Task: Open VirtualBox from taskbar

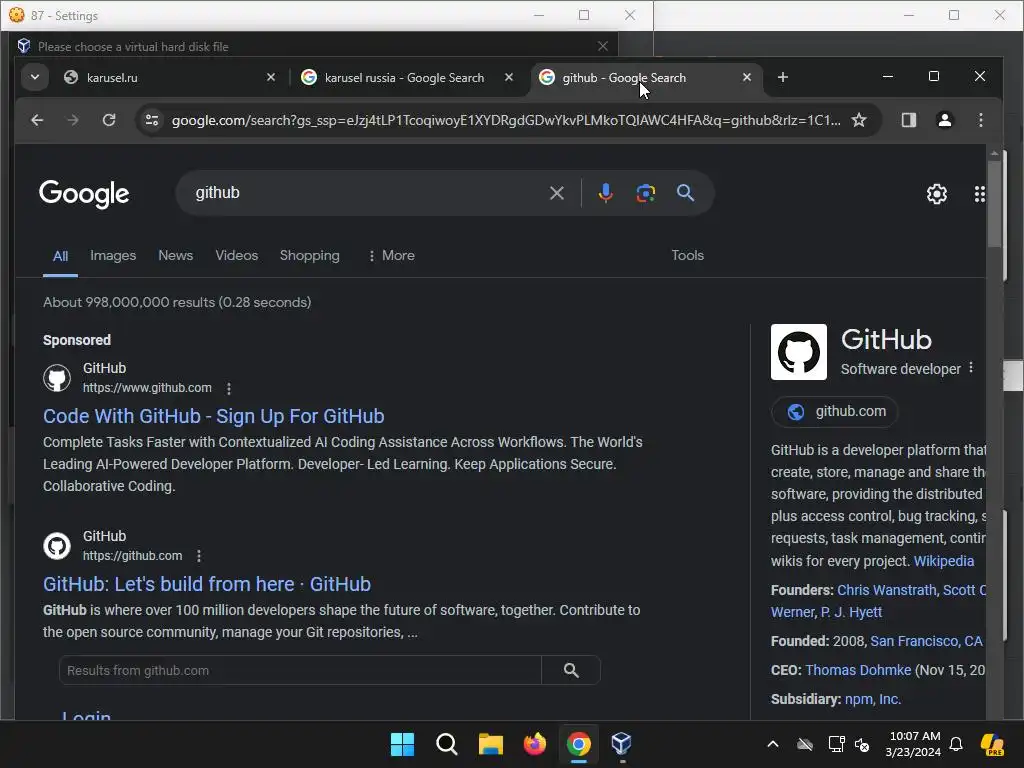Action: click(x=621, y=744)
